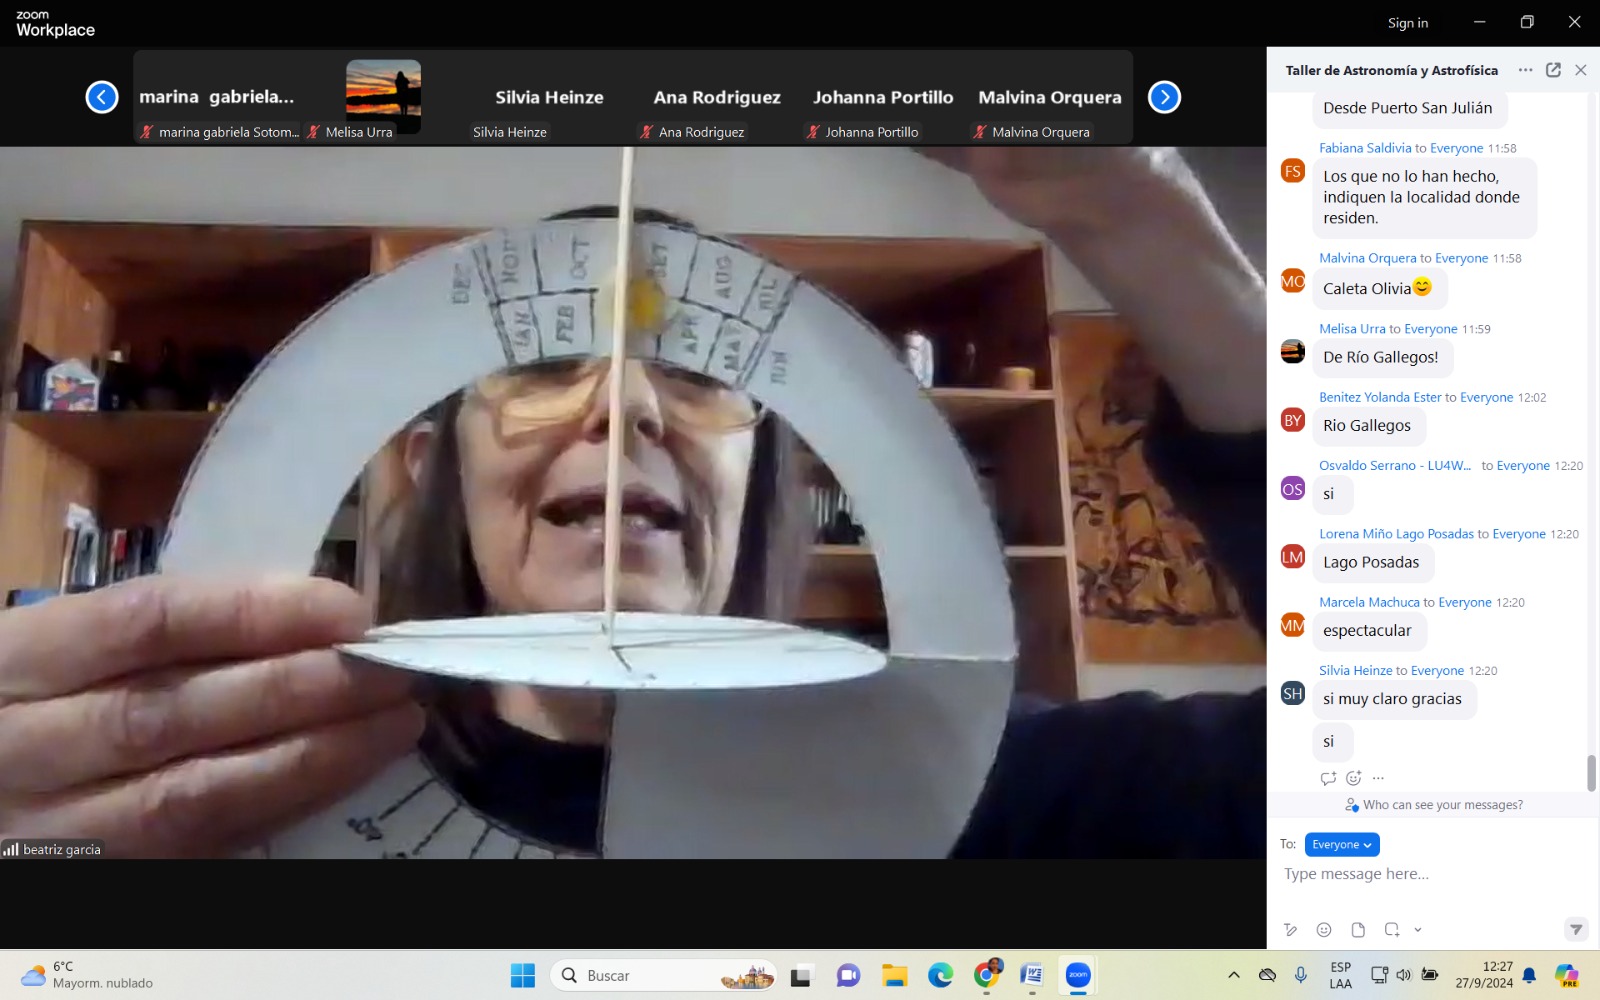Open the Everyone recipient dropdown

point(1342,845)
